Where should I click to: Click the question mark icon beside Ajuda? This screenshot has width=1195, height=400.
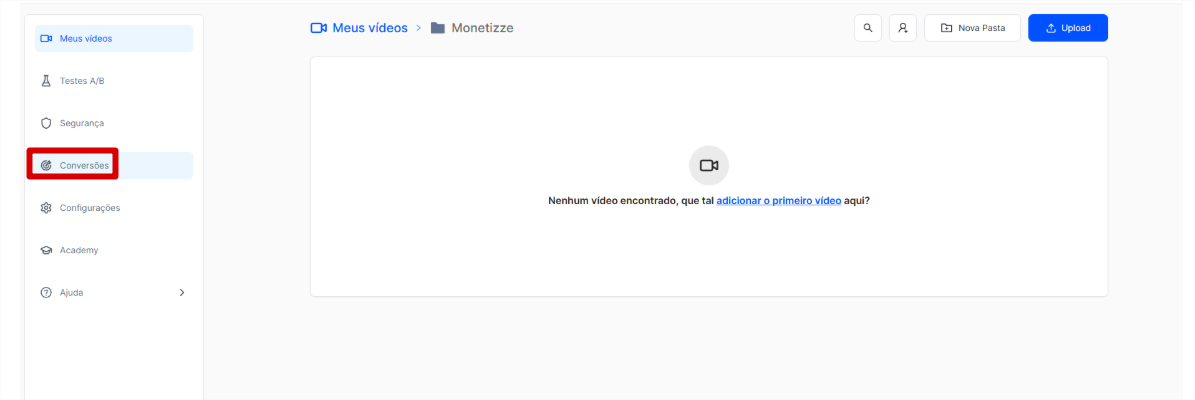pos(46,293)
